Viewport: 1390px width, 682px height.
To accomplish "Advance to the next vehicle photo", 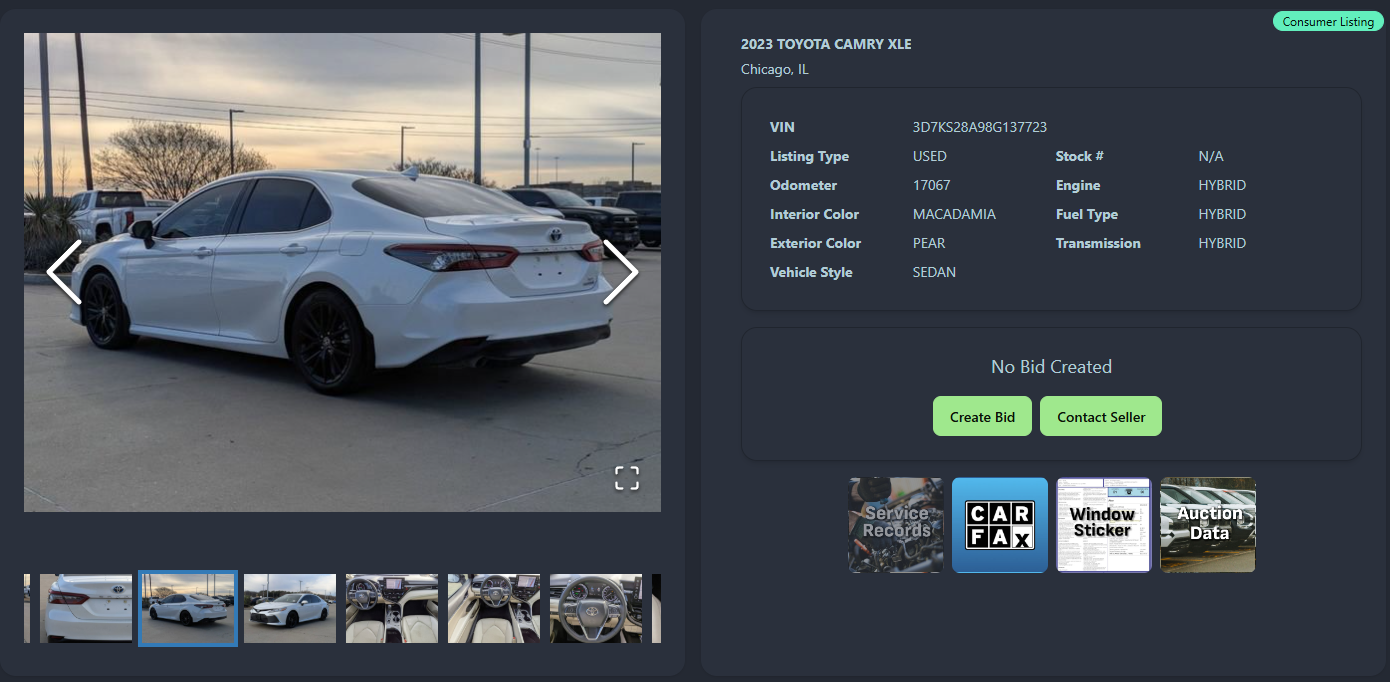I will click(x=620, y=272).
